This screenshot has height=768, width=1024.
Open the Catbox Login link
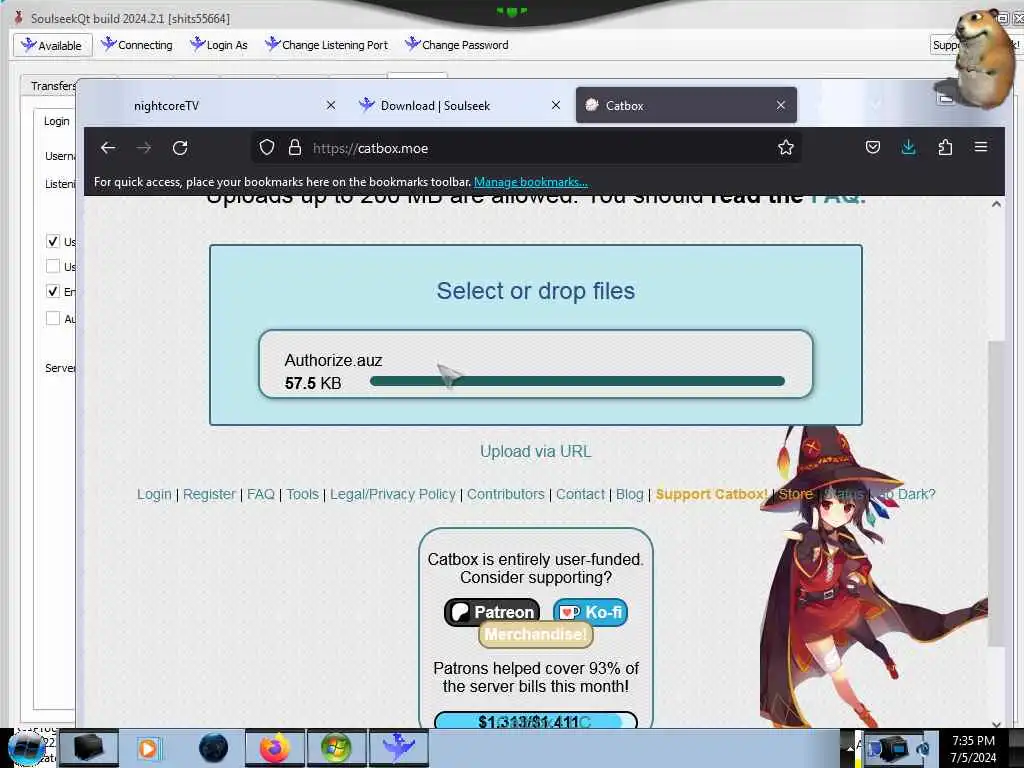coord(154,494)
